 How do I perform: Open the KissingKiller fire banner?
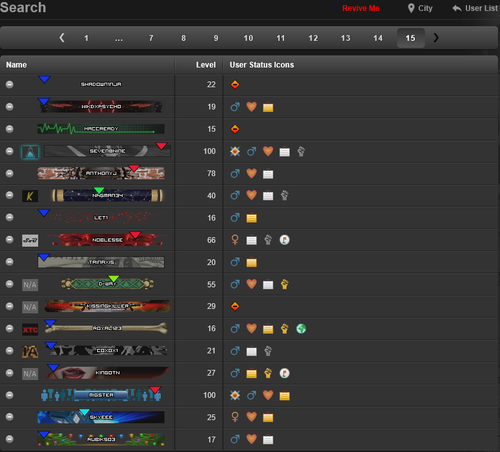[107, 306]
